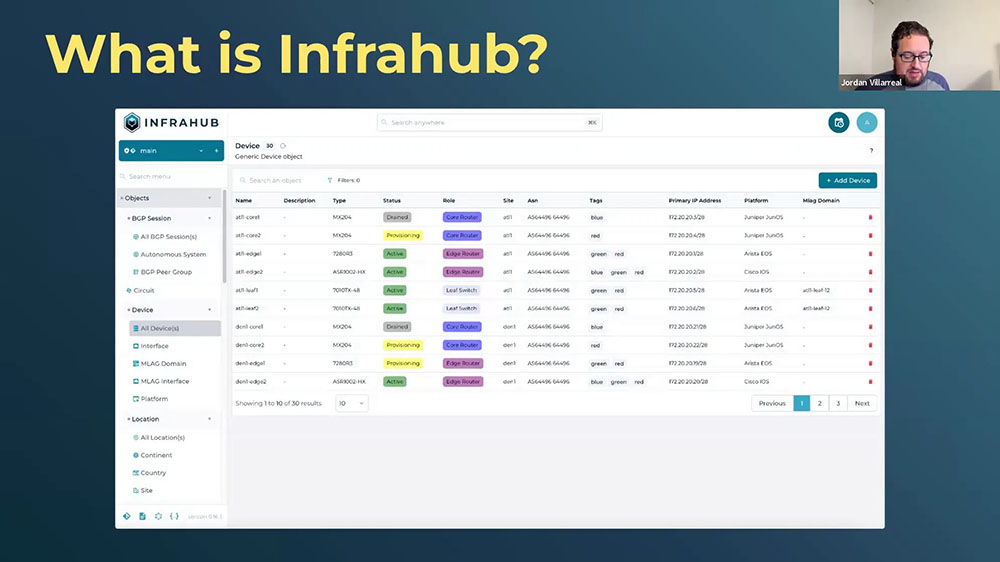Viewport: 1000px width, 562px height.
Task: Delete the den1-core2 device row
Action: click(871, 345)
